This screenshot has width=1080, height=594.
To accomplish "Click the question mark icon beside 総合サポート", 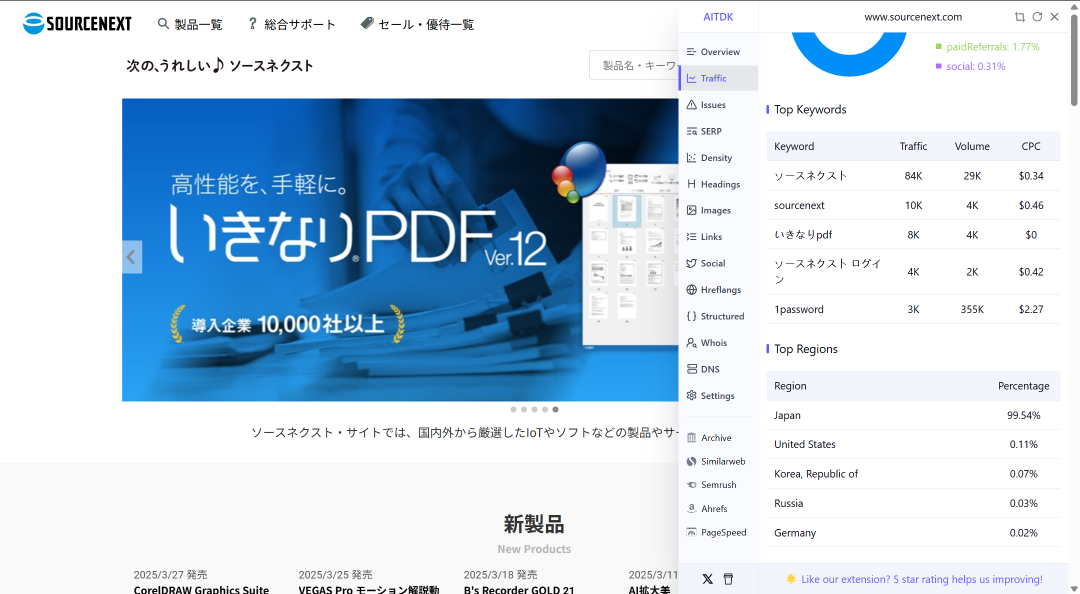I will 252,24.
